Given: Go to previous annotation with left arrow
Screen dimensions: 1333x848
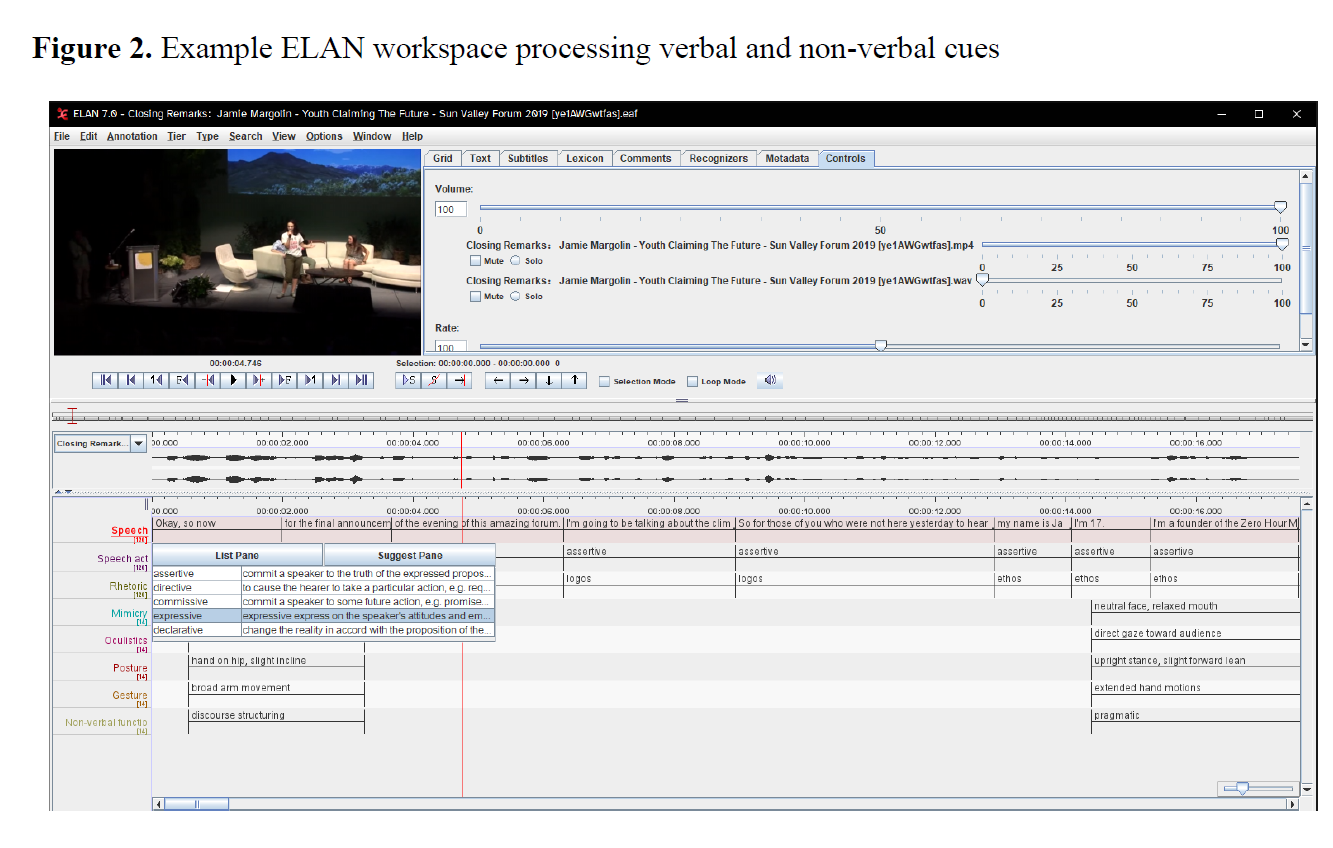Looking at the screenshot, I should pos(497,380).
